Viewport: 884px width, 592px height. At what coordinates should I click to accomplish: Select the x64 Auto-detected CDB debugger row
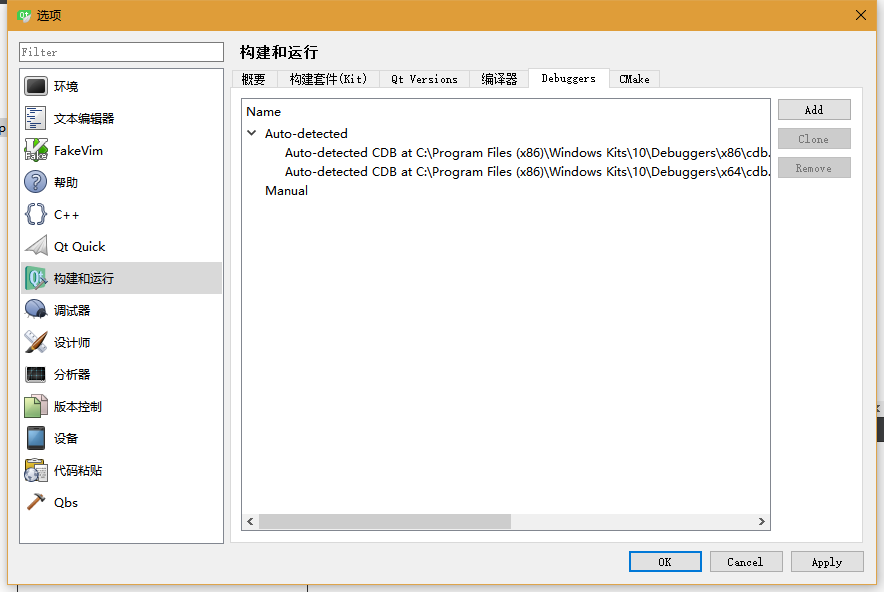coord(527,171)
